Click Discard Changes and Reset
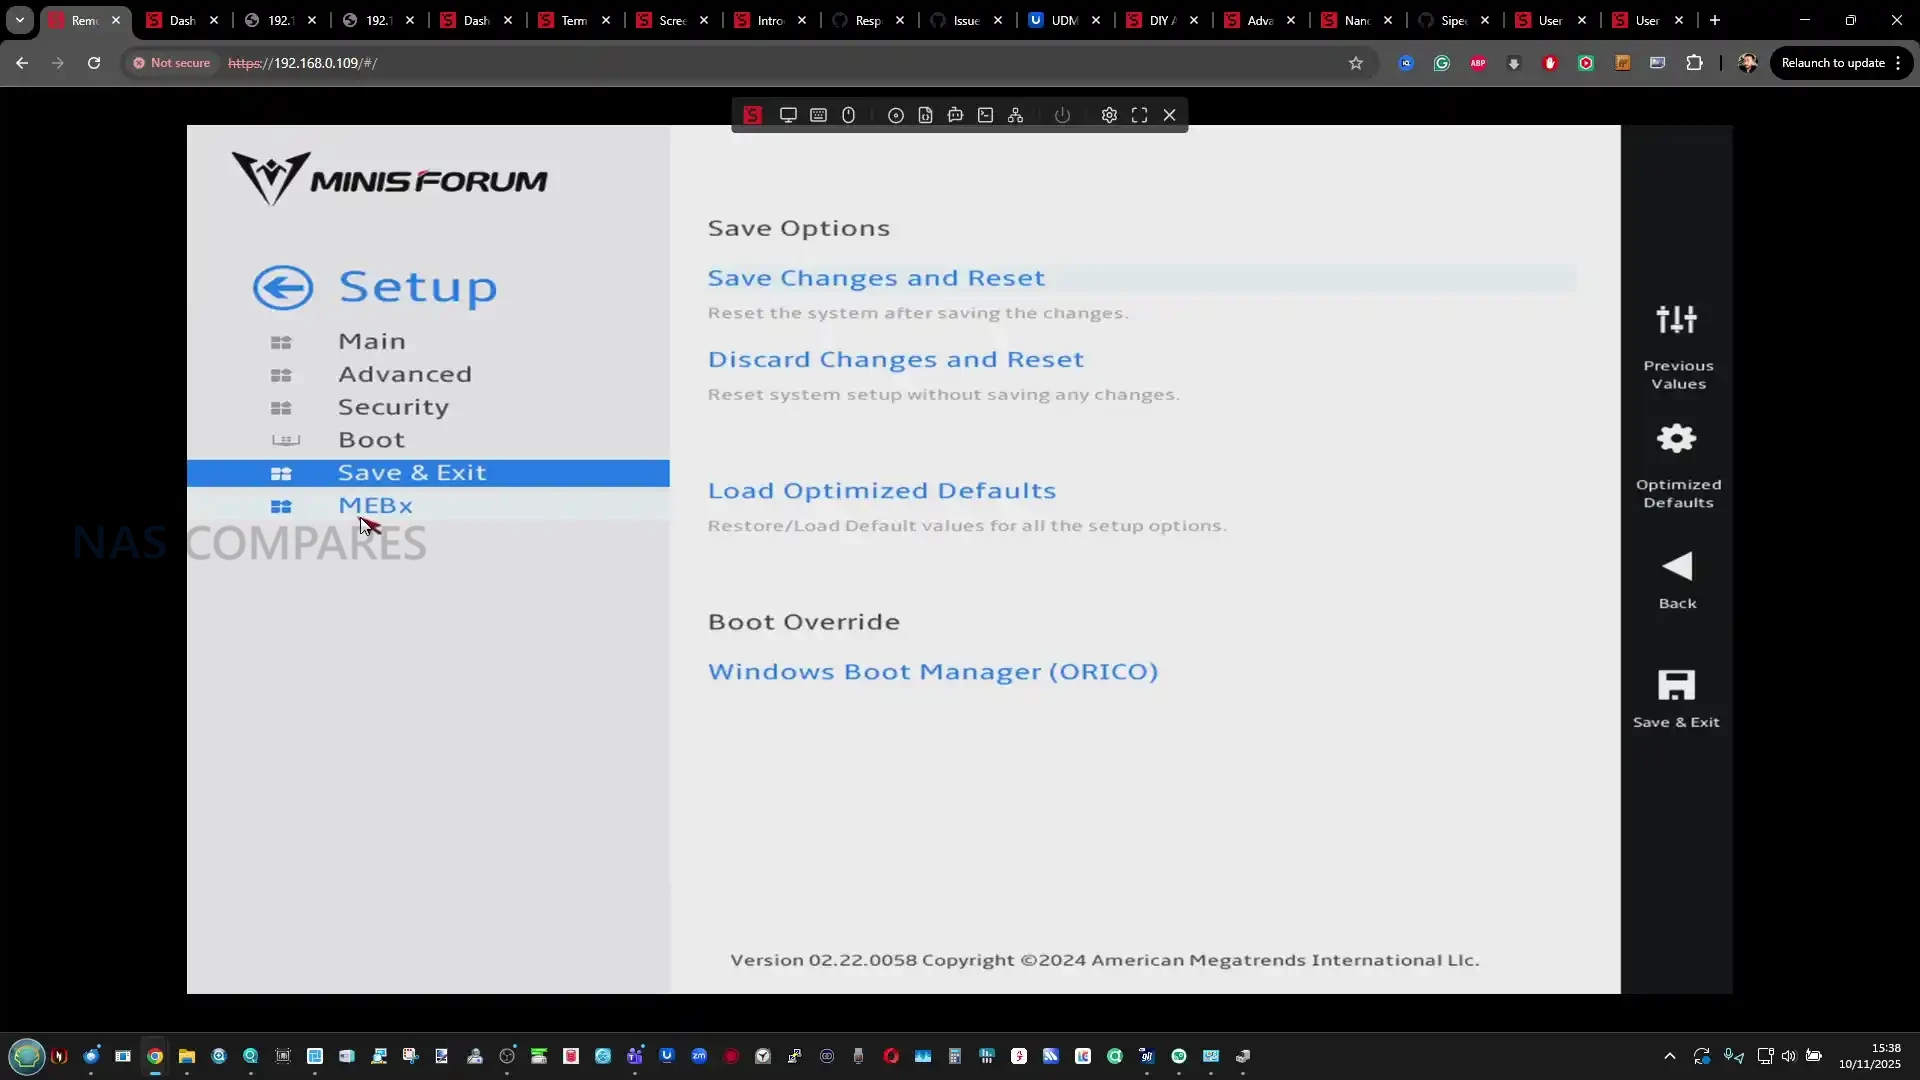This screenshot has height=1080, width=1920. pyautogui.click(x=895, y=359)
